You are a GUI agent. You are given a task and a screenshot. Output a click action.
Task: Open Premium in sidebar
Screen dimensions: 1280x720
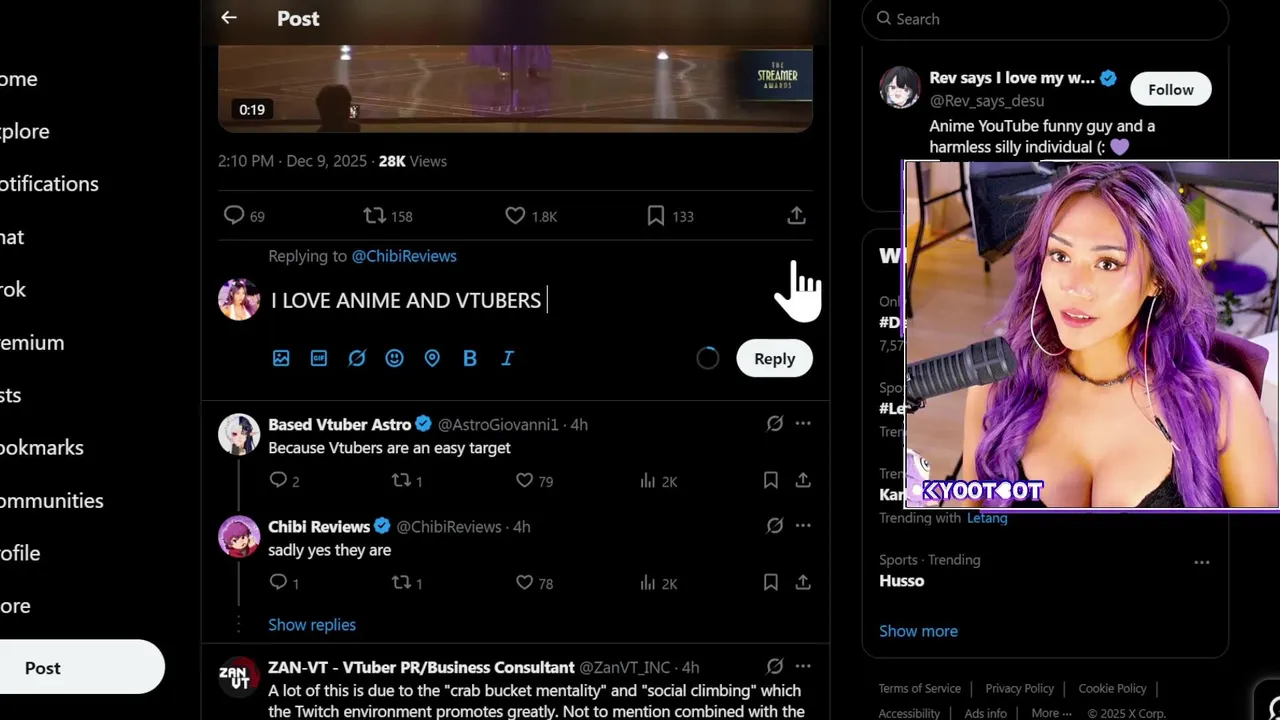click(32, 343)
